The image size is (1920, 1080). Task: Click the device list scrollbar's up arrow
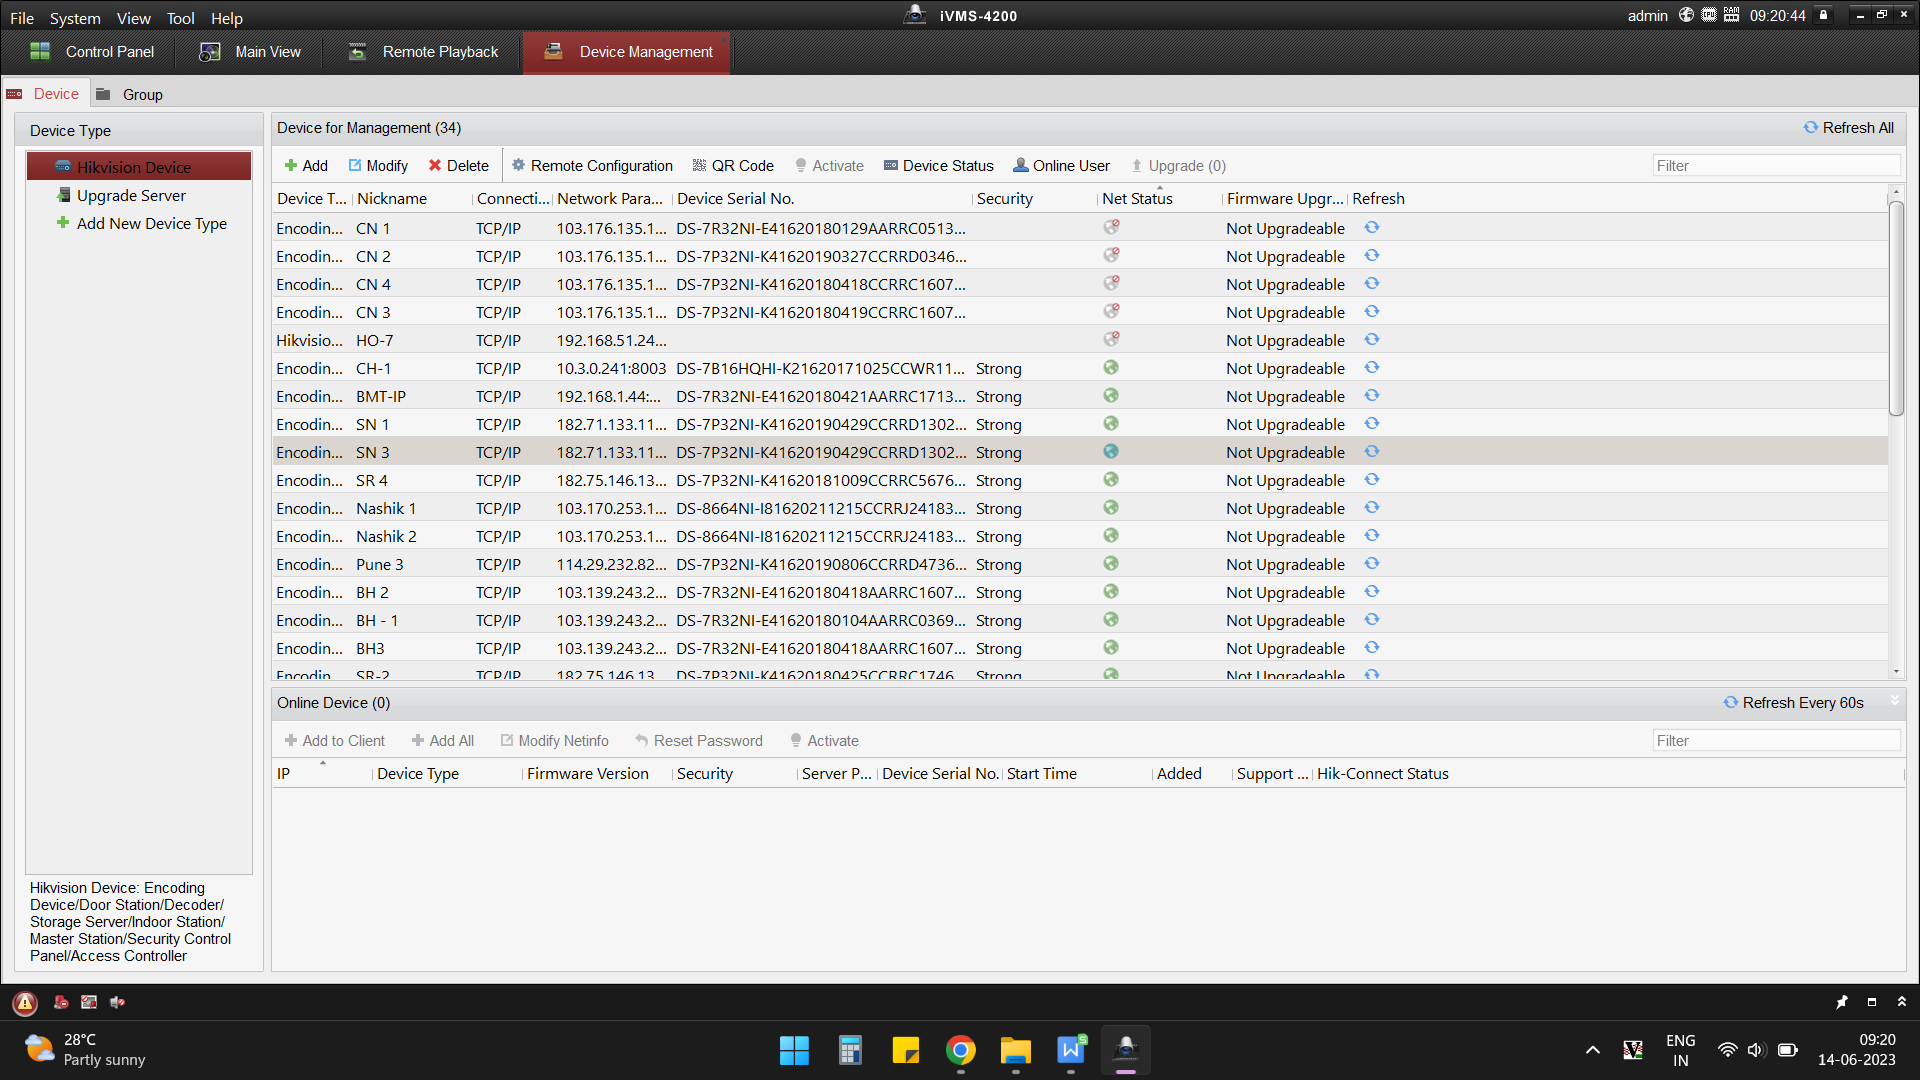coord(1896,191)
